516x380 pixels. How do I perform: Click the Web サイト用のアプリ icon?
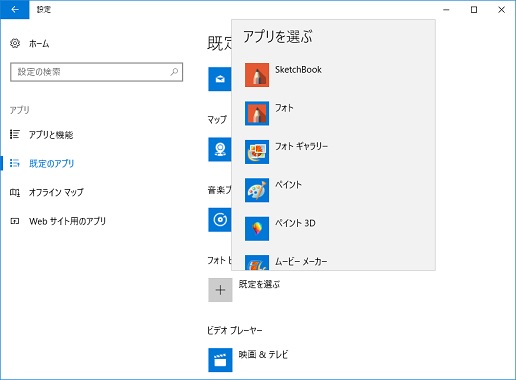(x=15, y=221)
